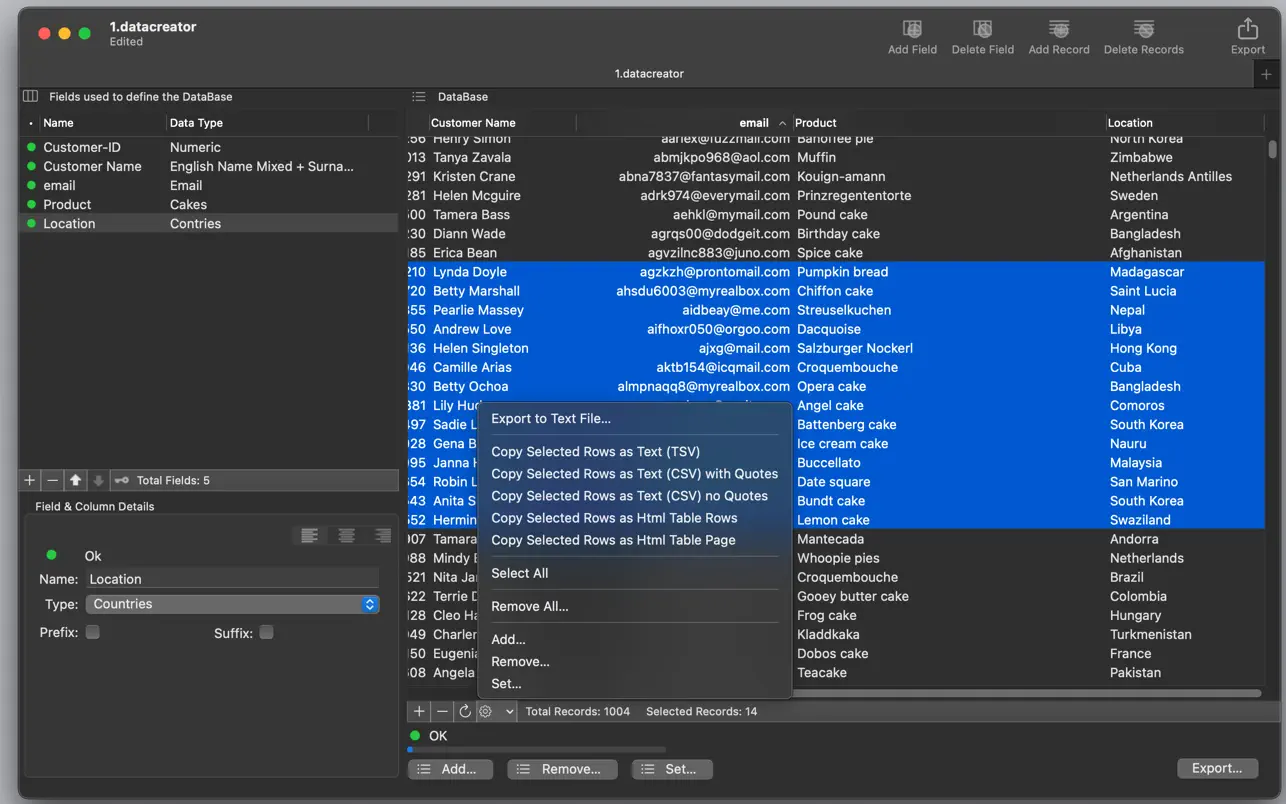Move the selected field up with arrow icon
The image size is (1286, 804).
click(x=76, y=481)
